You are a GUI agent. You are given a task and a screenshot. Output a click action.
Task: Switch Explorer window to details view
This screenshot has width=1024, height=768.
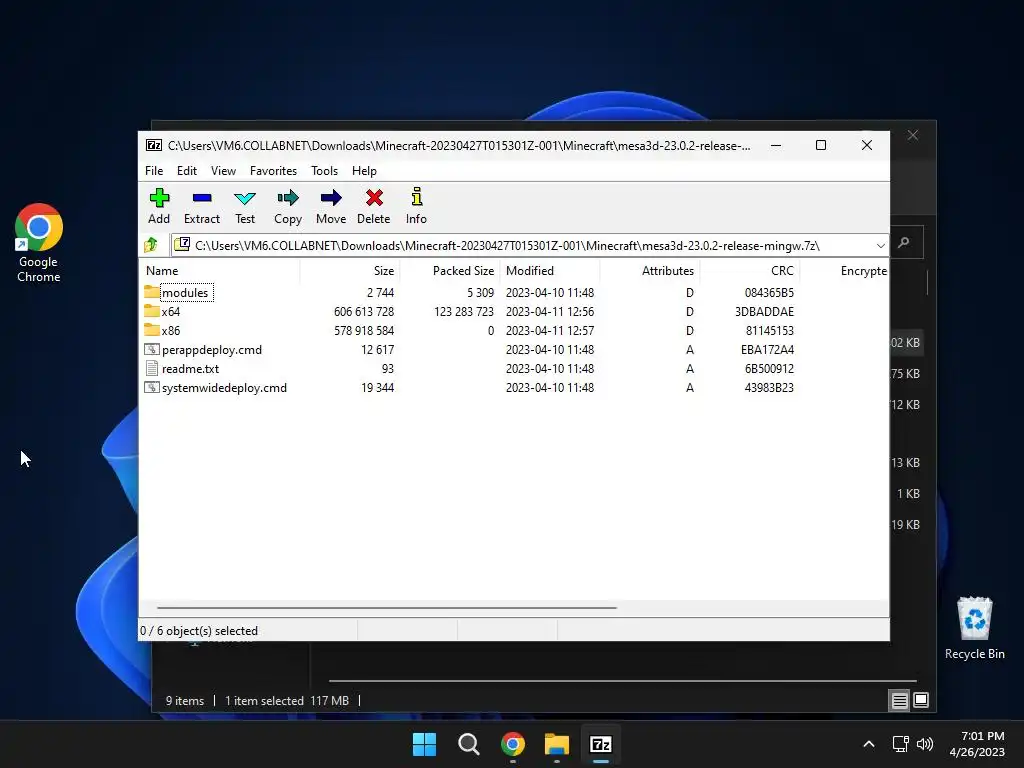pyautogui.click(x=899, y=701)
